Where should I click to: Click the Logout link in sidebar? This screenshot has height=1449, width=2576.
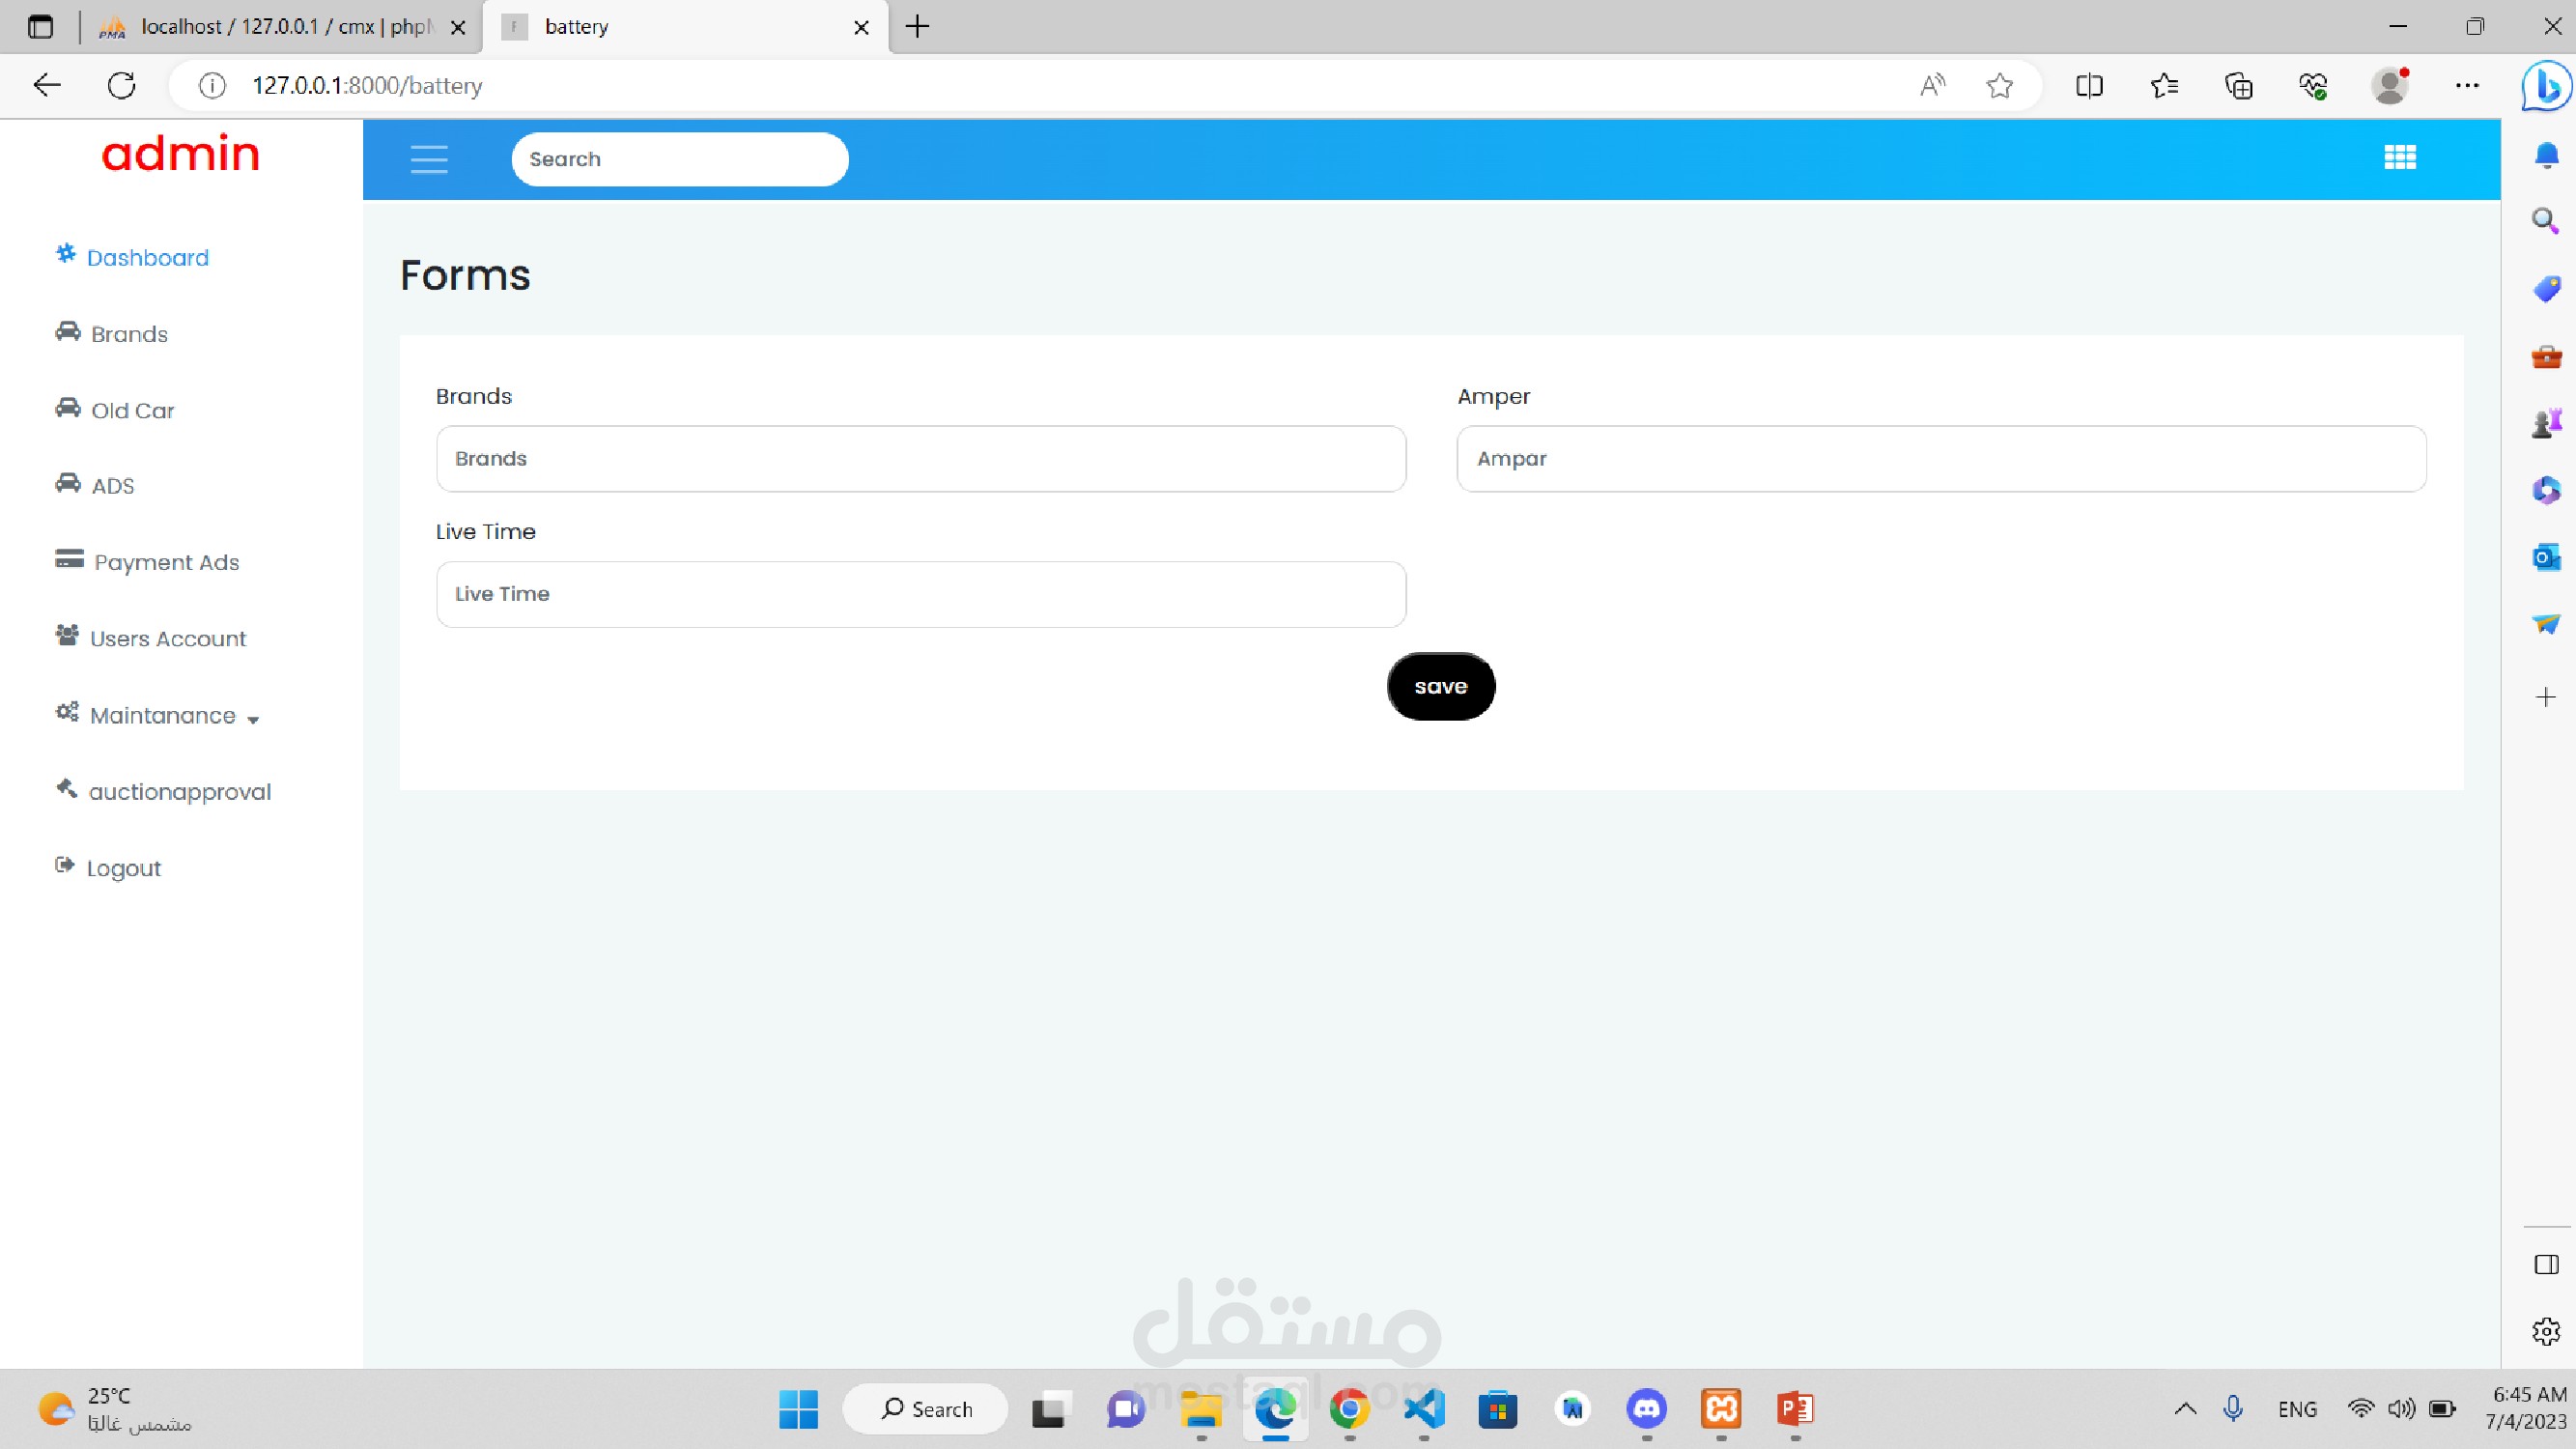(123, 868)
